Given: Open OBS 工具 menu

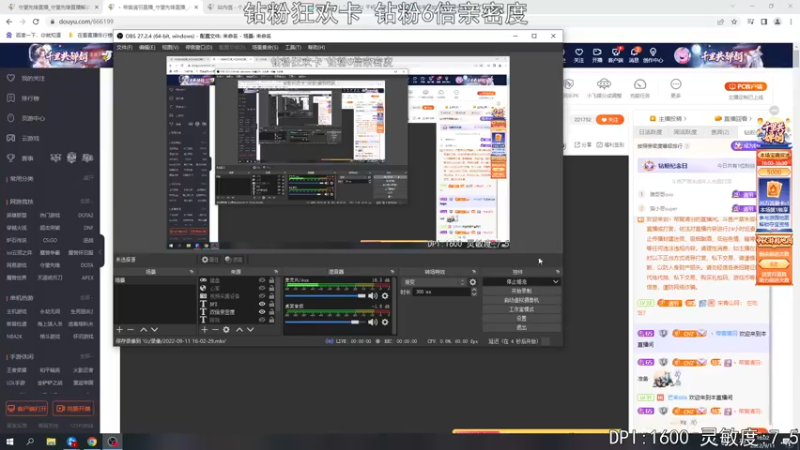Looking at the screenshot, I should click(x=293, y=47).
